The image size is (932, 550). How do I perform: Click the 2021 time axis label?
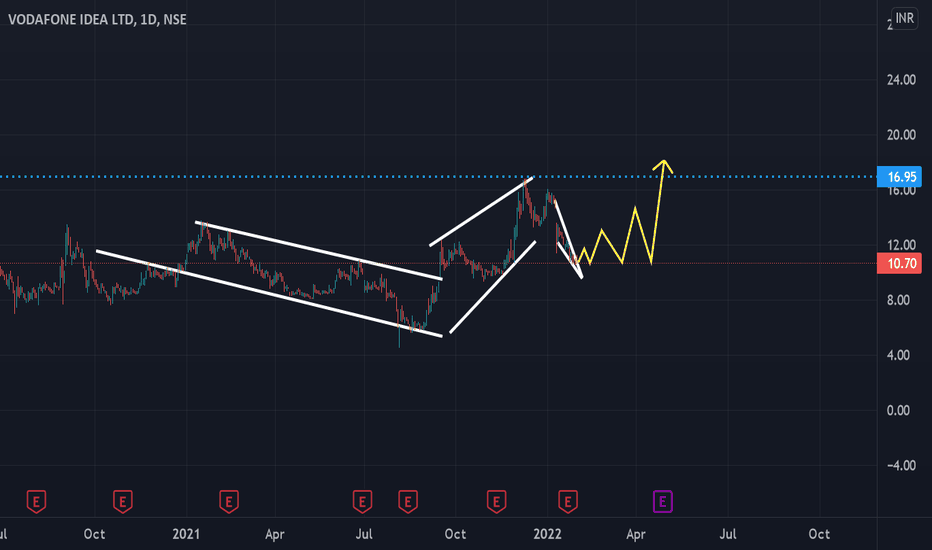click(x=186, y=534)
